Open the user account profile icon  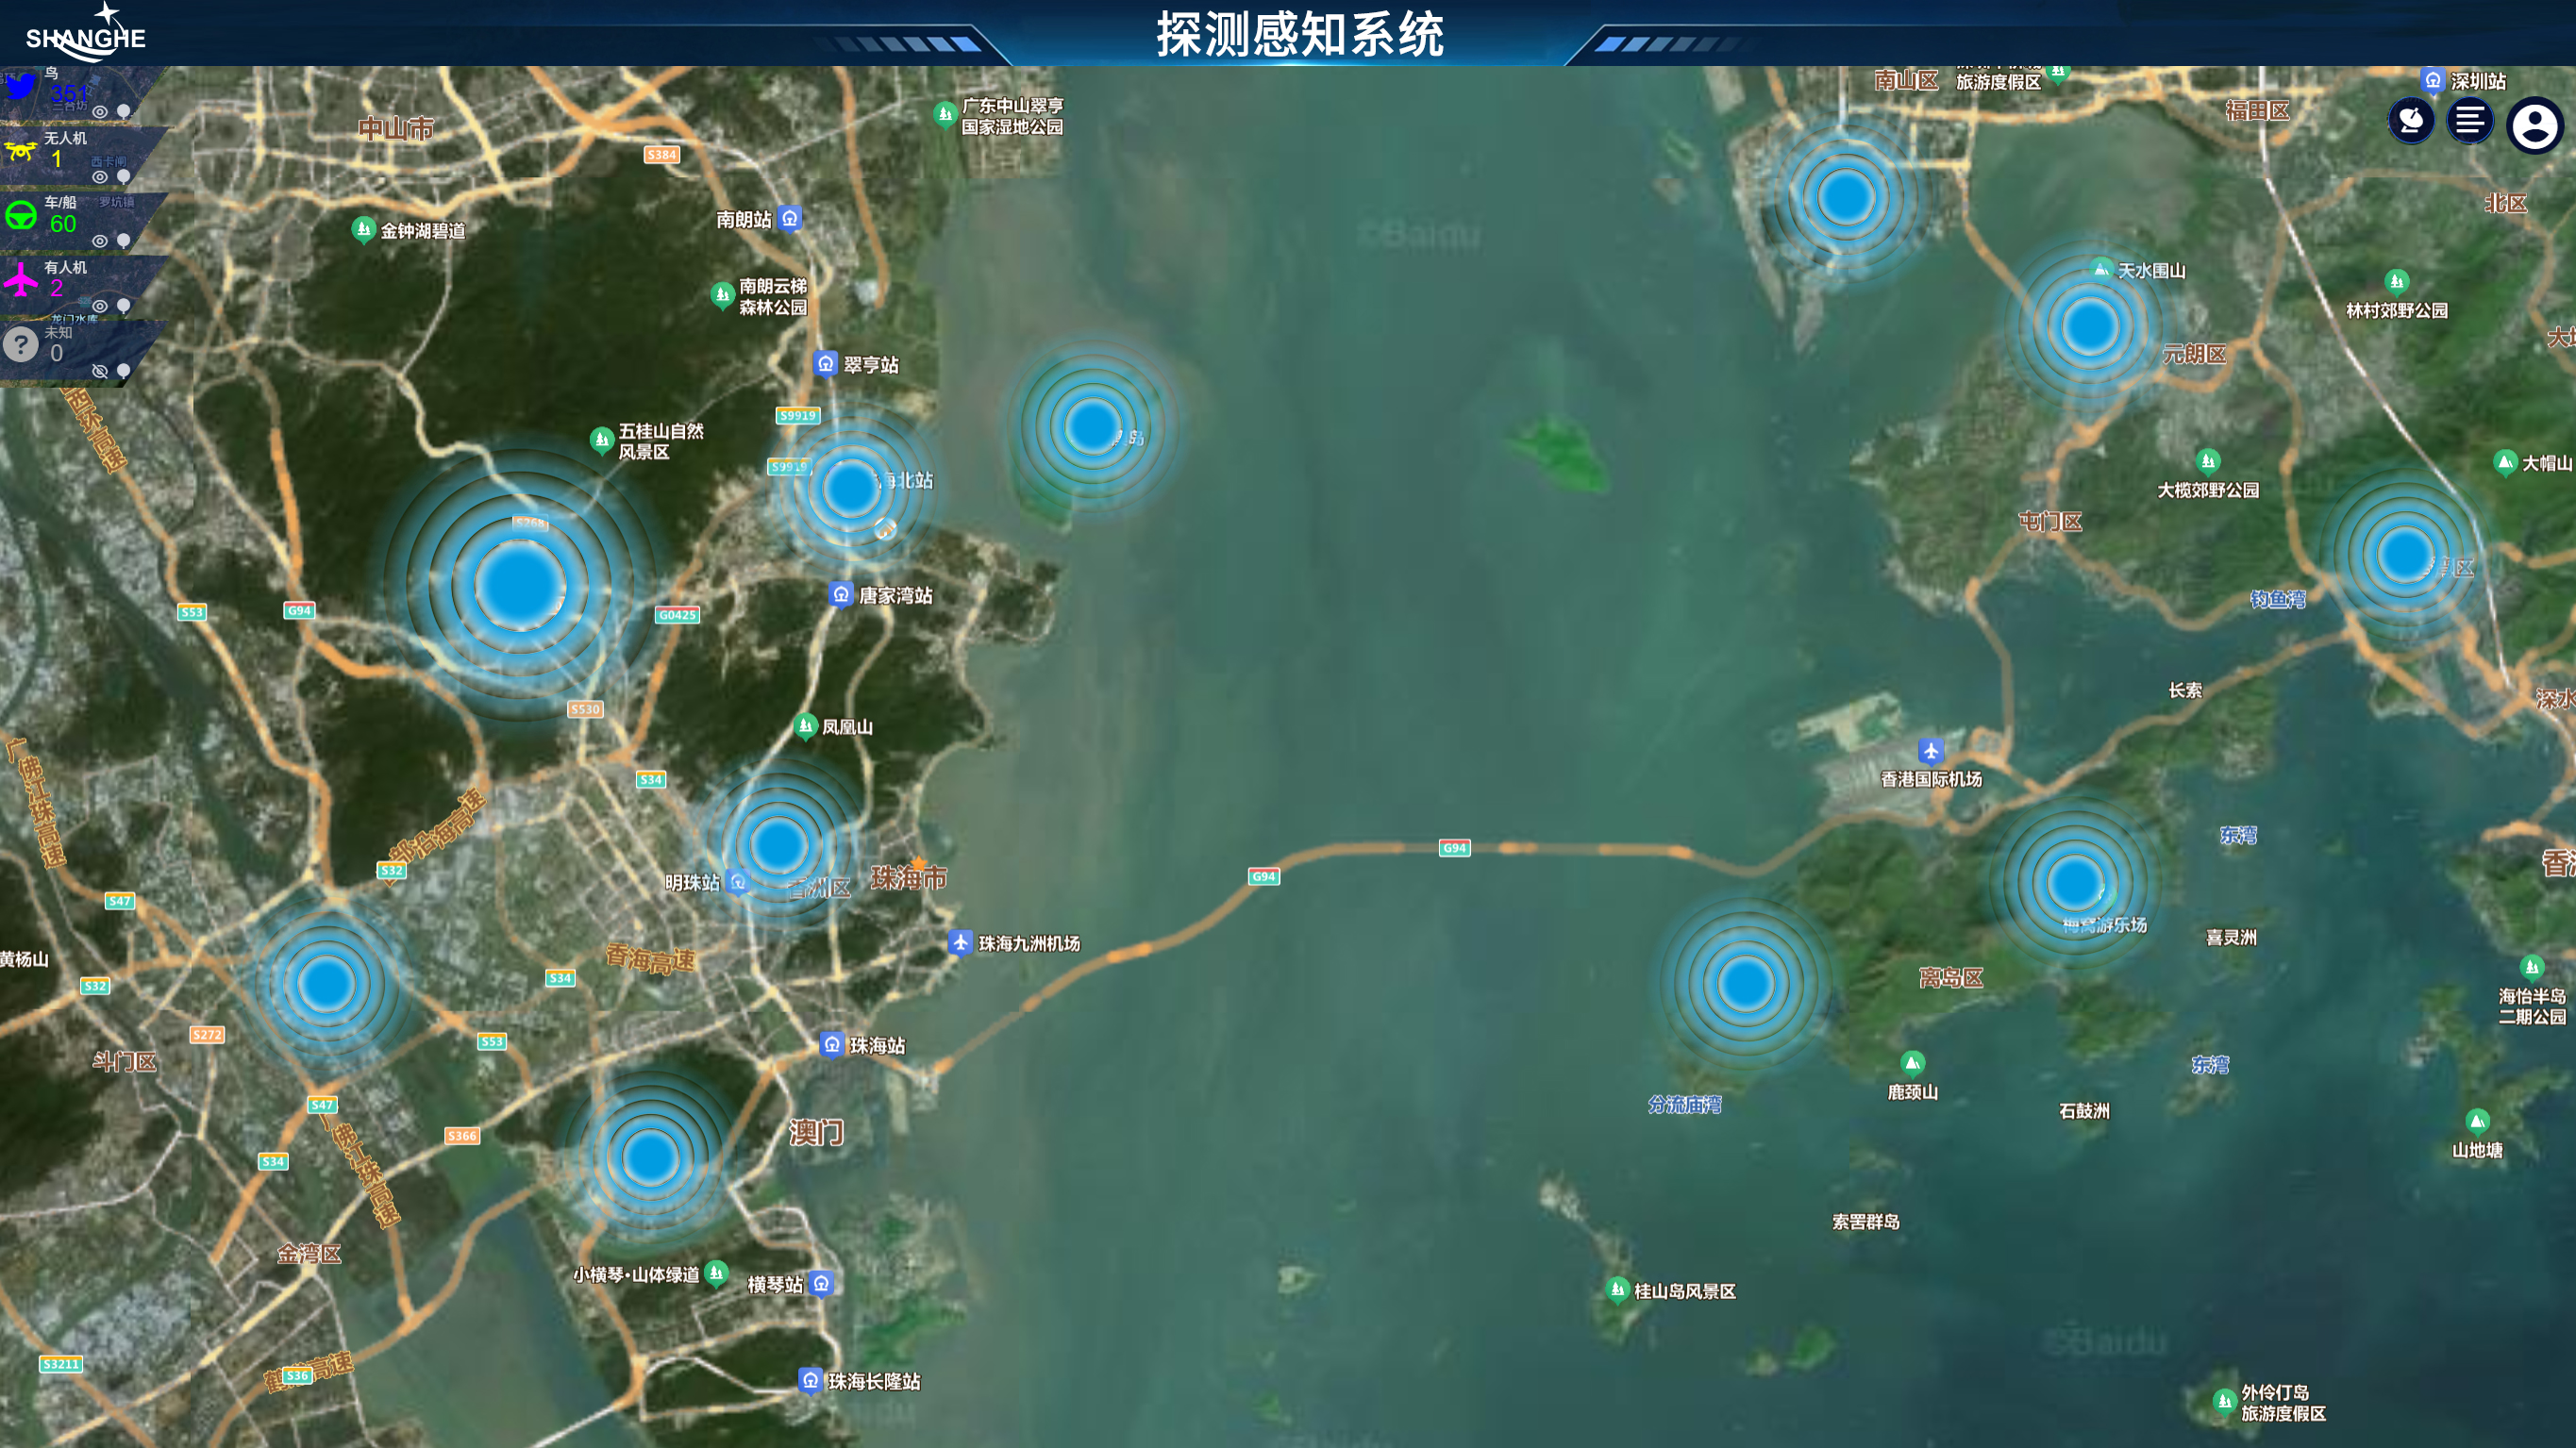(2534, 125)
